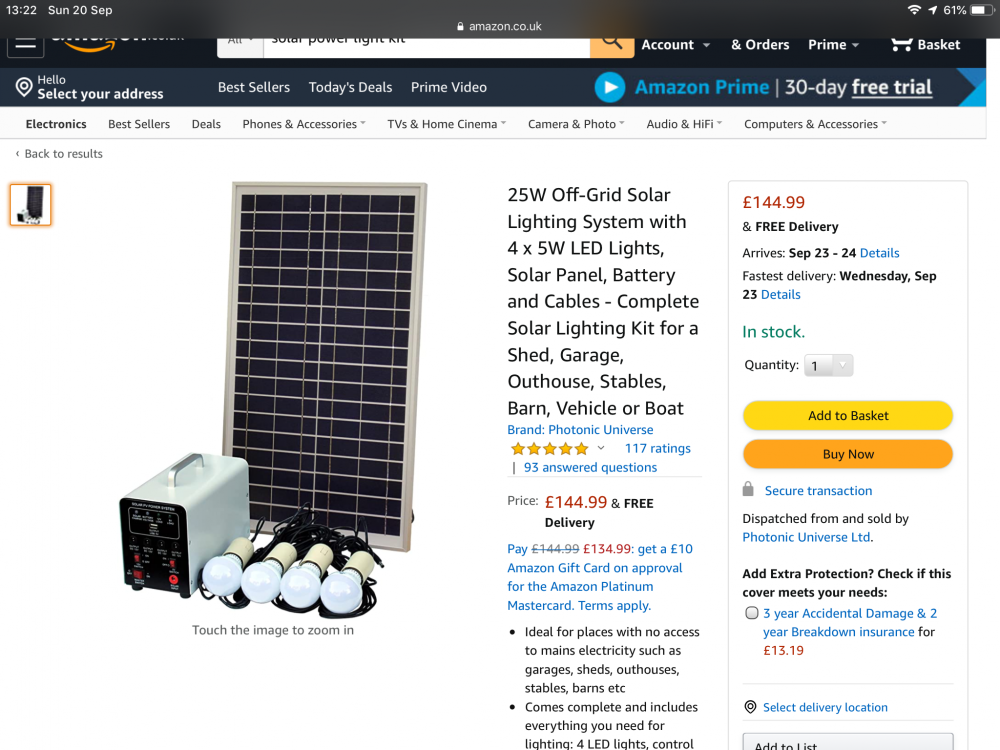Open the hamburger navigation menu

pyautogui.click(x=26, y=45)
